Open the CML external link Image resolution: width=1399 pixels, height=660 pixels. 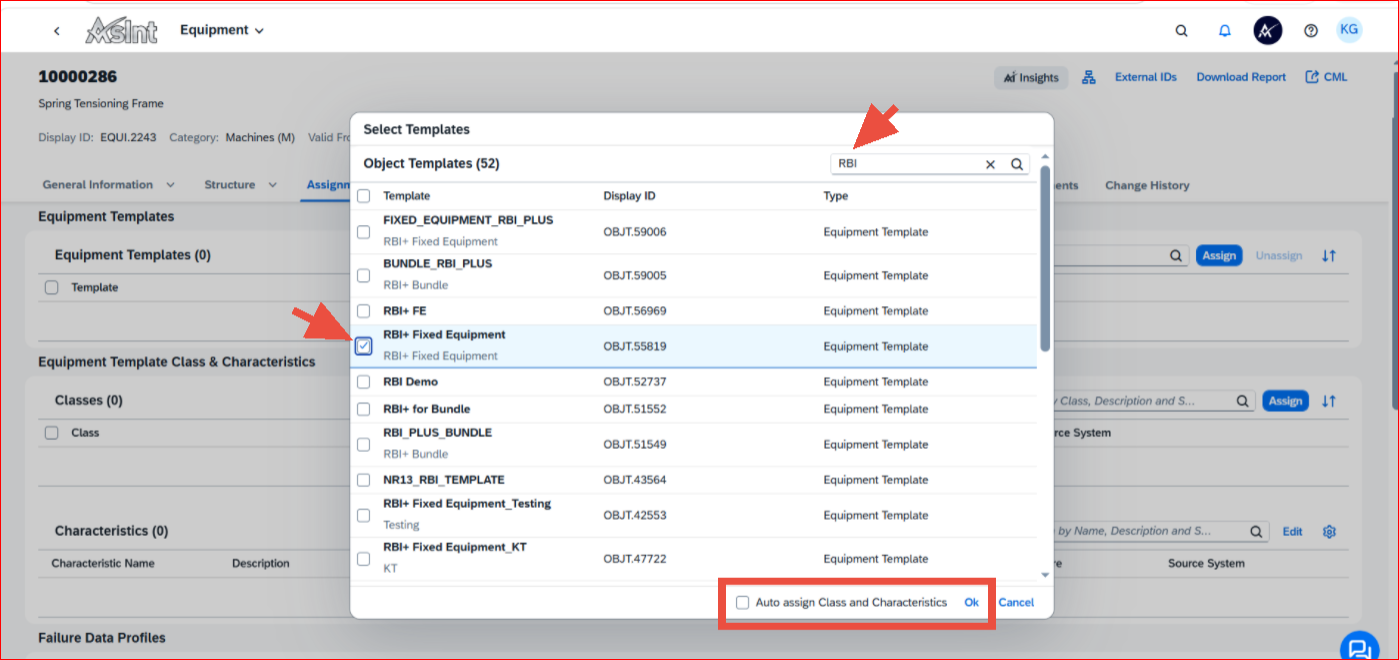click(x=1326, y=77)
